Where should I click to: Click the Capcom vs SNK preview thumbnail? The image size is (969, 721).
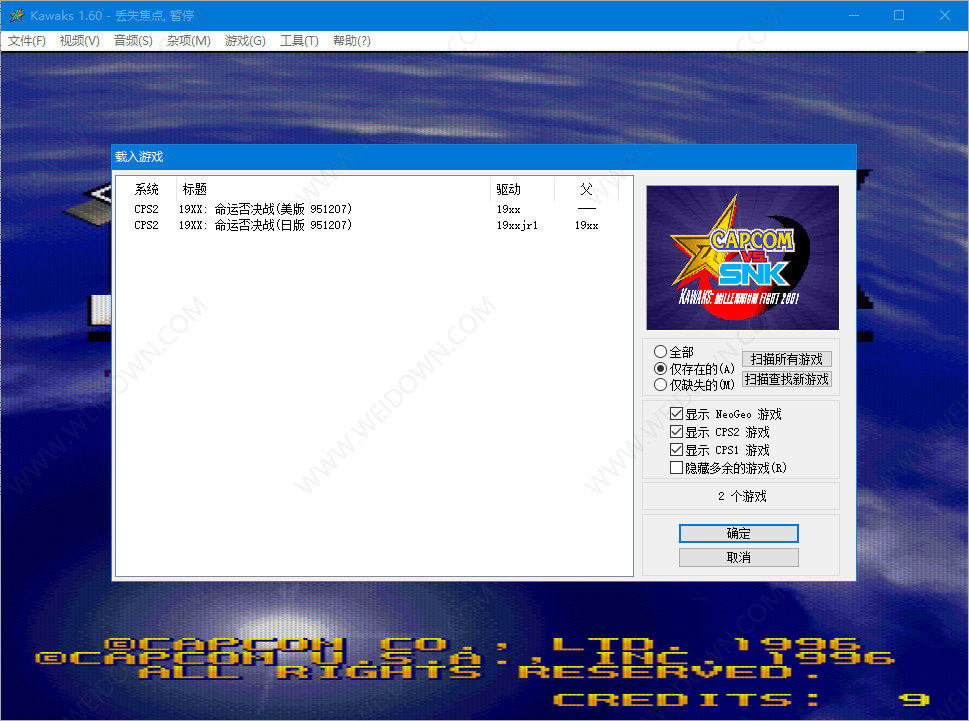[x=742, y=258]
